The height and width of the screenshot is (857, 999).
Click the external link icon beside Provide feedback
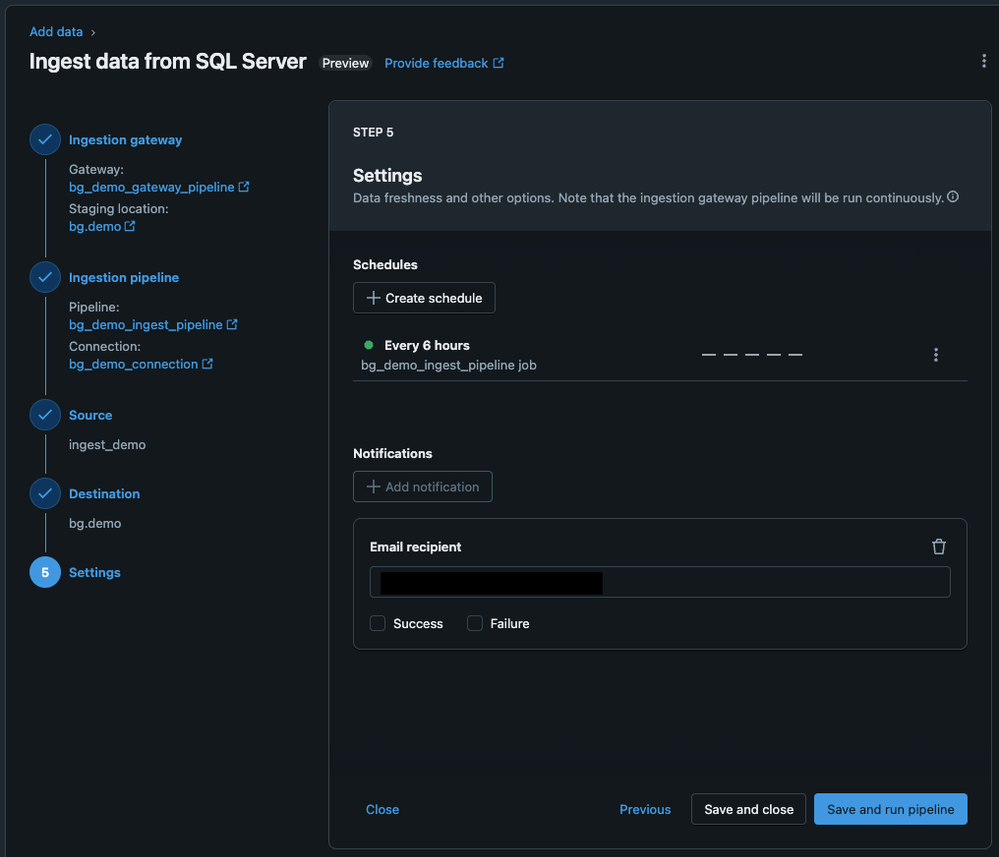click(x=498, y=63)
